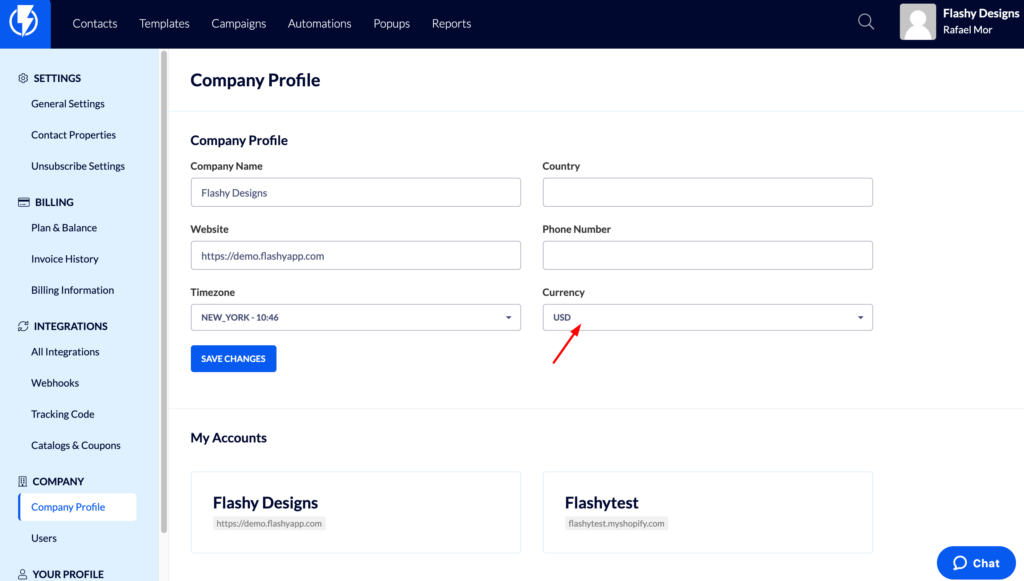Click the Integrations sync icon

pos(23,326)
